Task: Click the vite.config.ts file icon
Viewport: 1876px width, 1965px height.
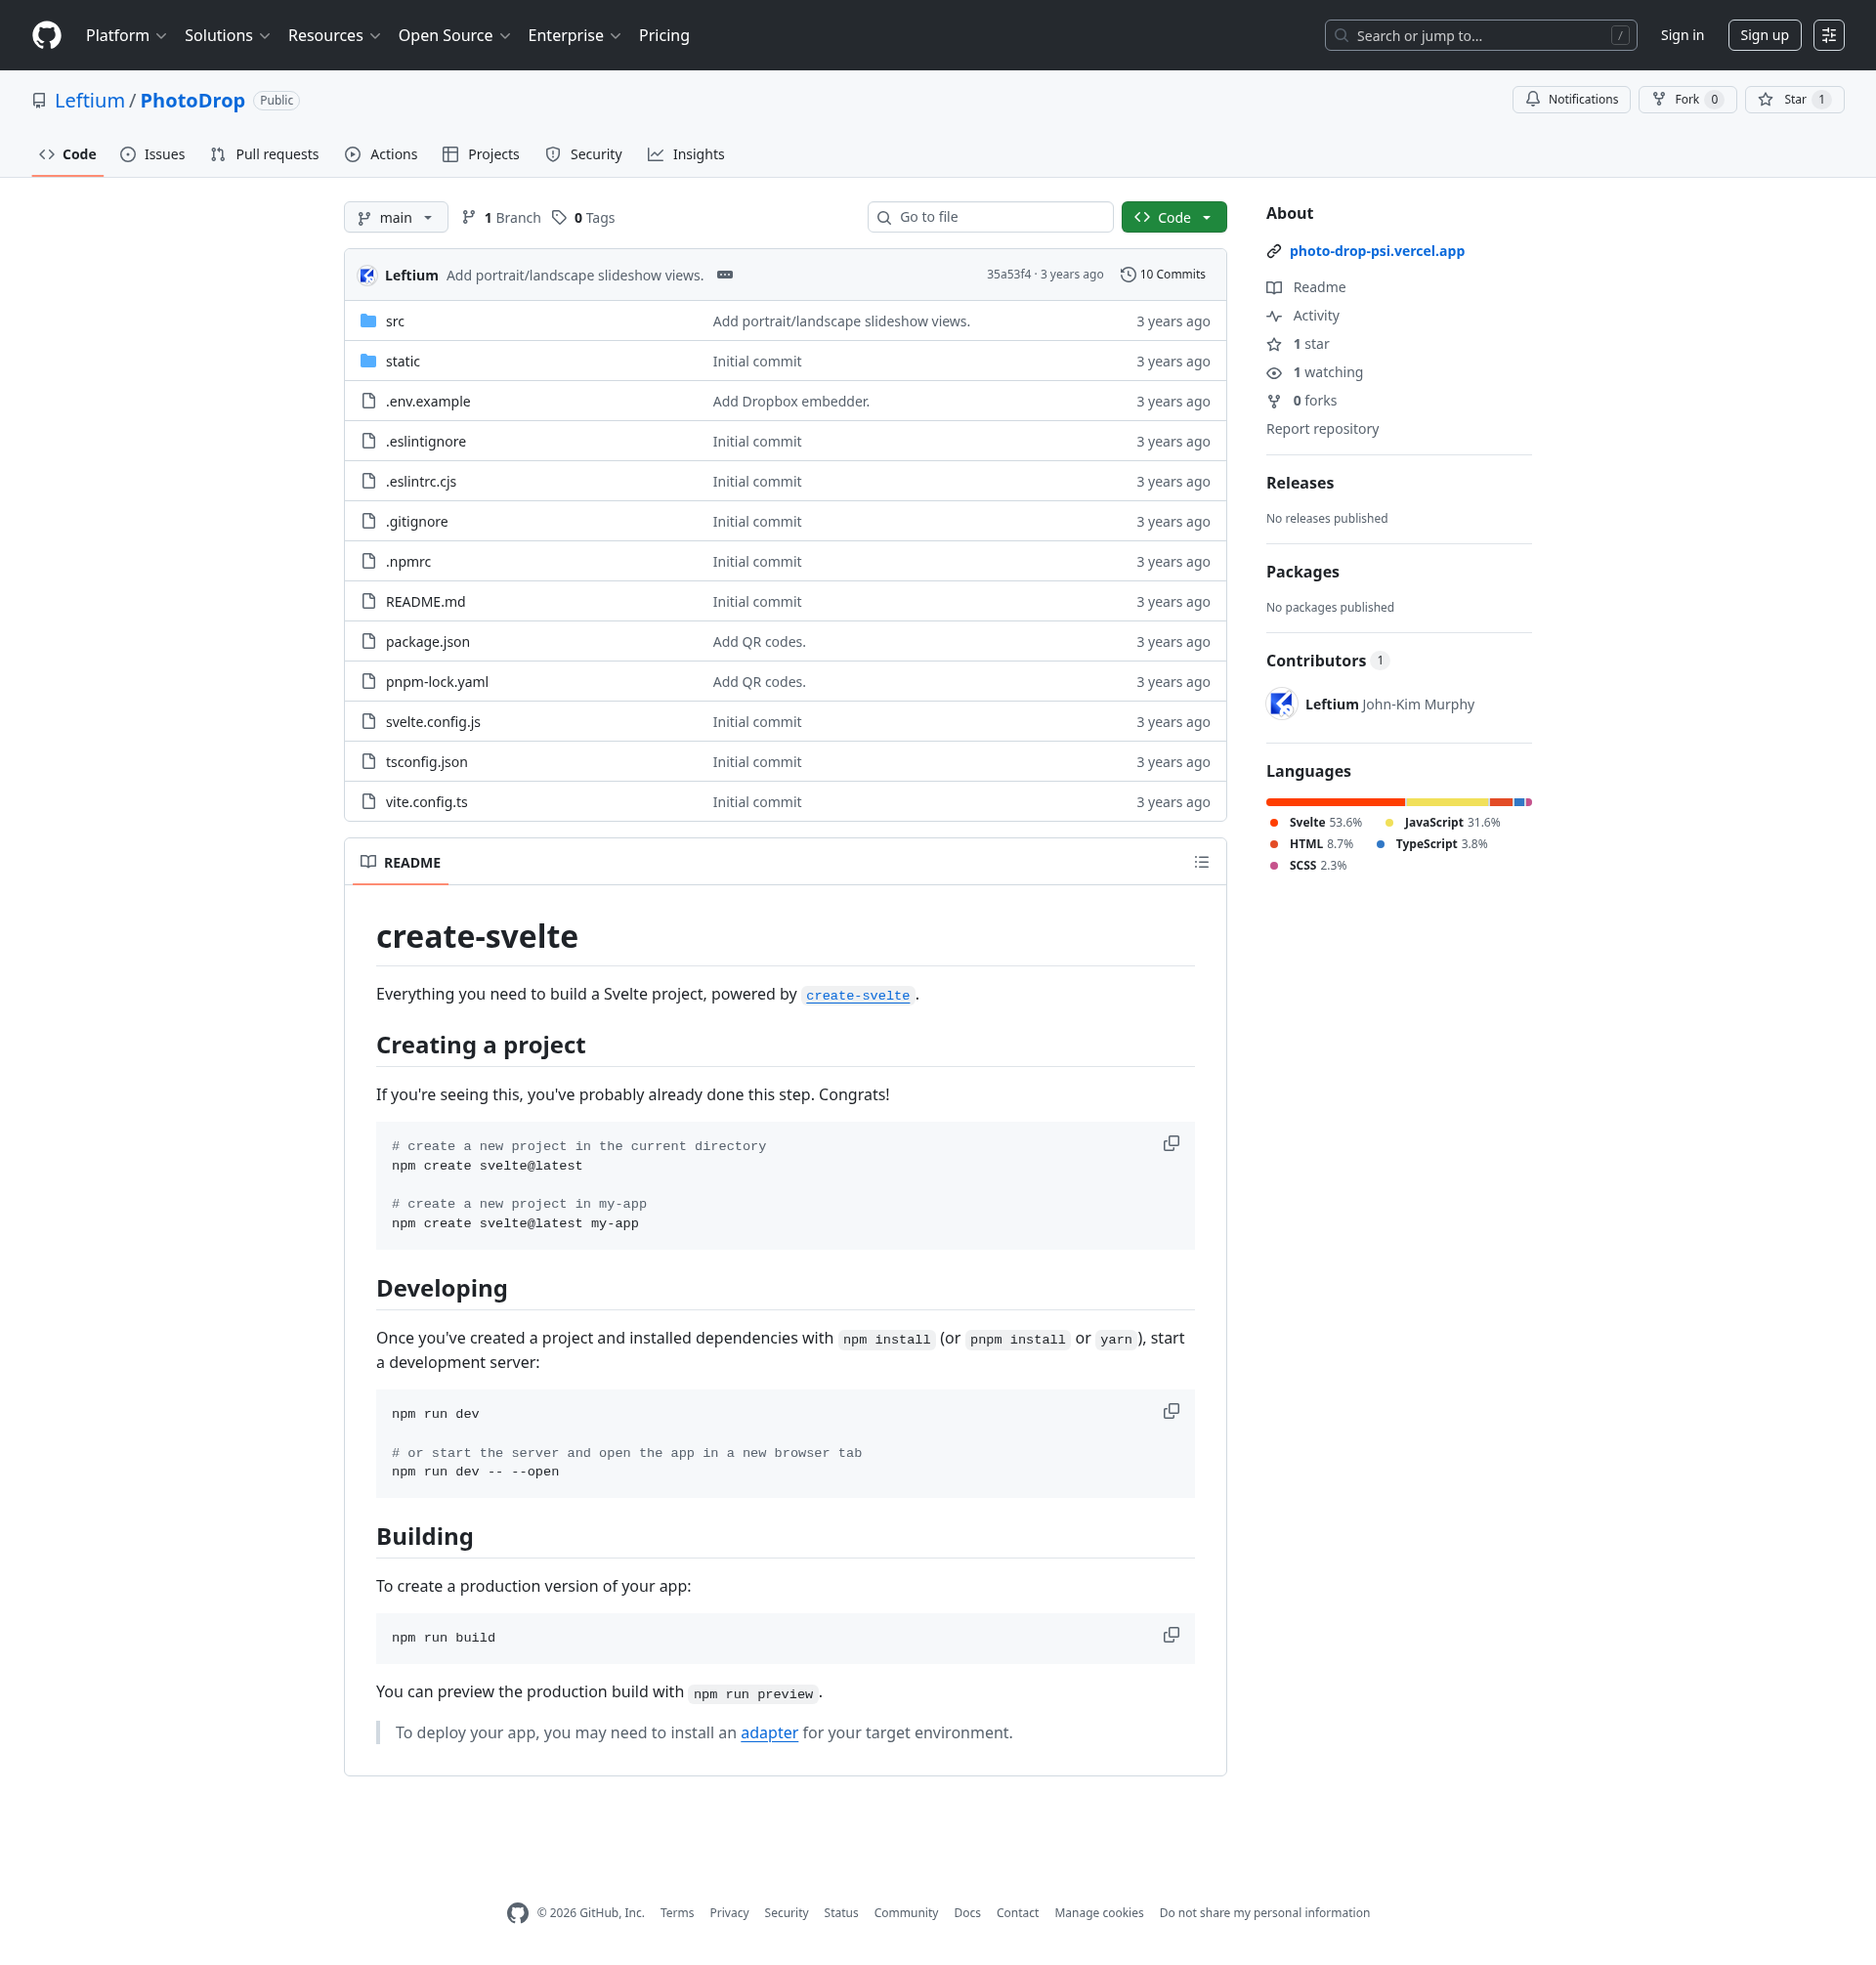Action: tap(368, 801)
